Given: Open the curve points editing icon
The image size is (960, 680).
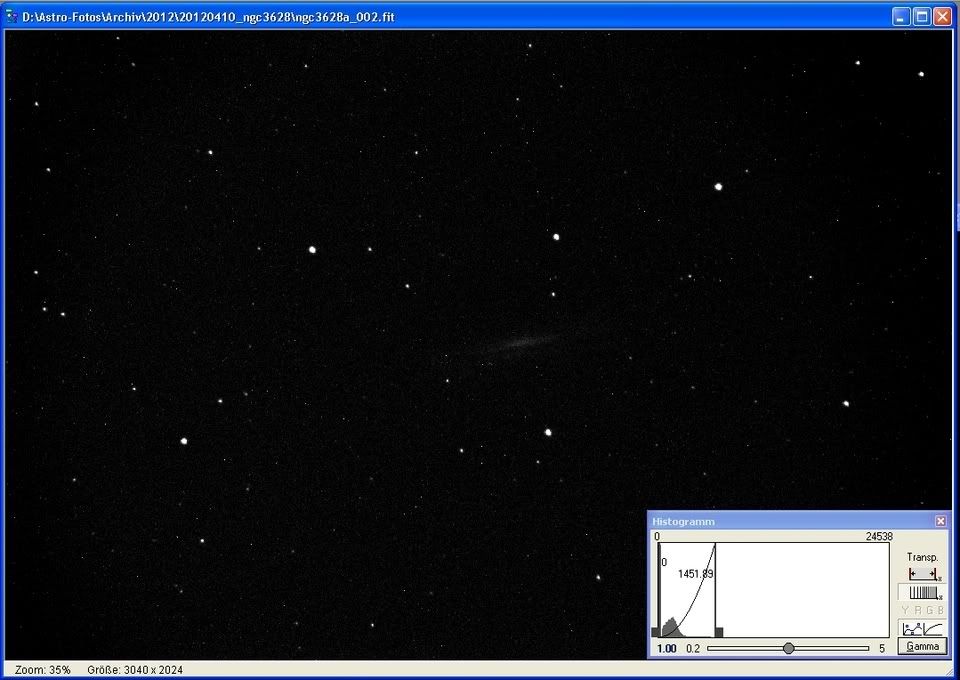Looking at the screenshot, I should tap(912, 629).
